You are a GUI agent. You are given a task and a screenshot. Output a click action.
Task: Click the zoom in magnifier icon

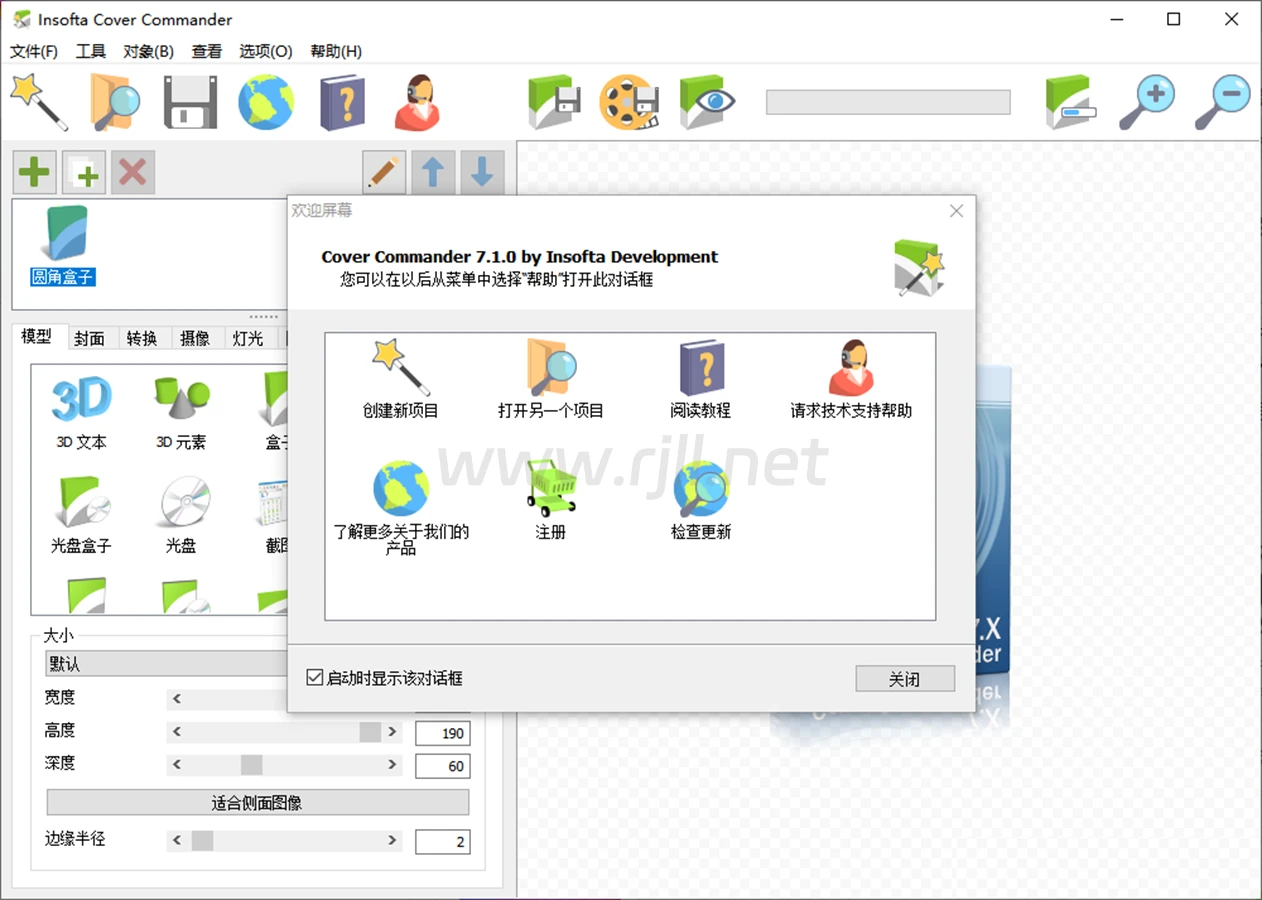(x=1146, y=103)
